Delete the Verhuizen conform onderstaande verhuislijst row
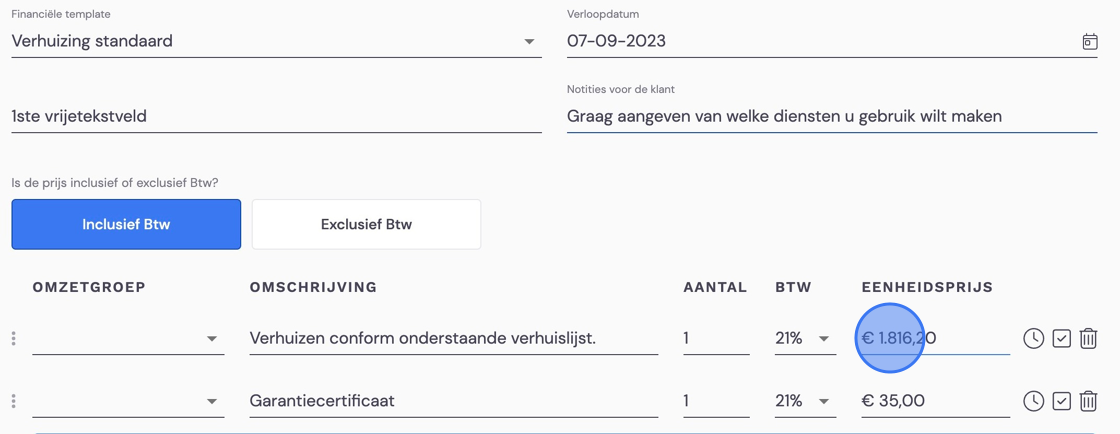The height and width of the screenshot is (434, 1120). coord(1088,338)
